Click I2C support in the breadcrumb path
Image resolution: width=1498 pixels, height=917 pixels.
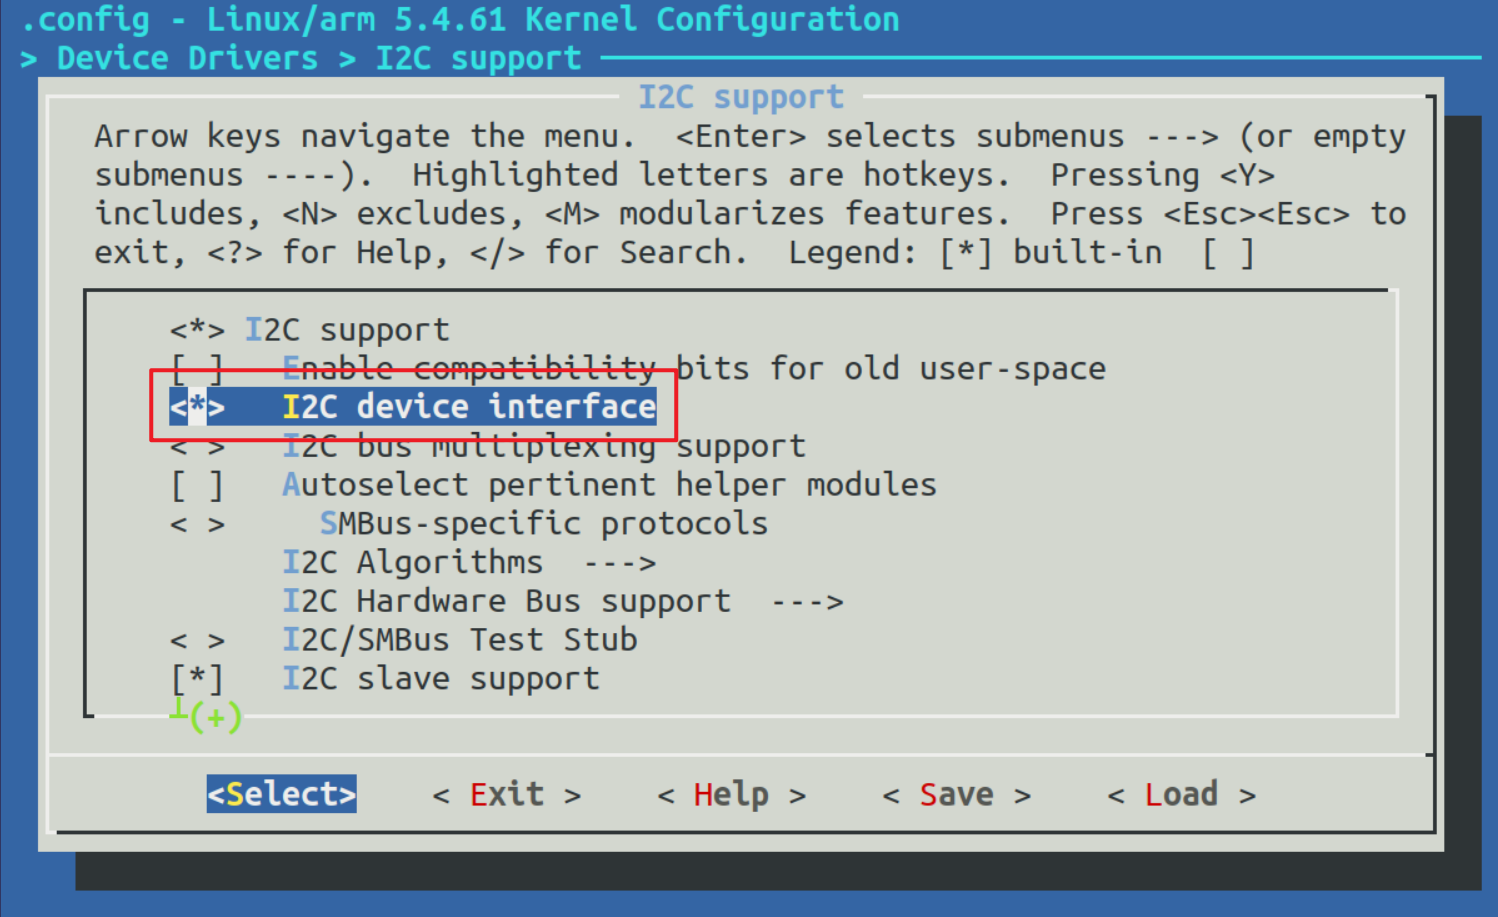pyautogui.click(x=478, y=58)
